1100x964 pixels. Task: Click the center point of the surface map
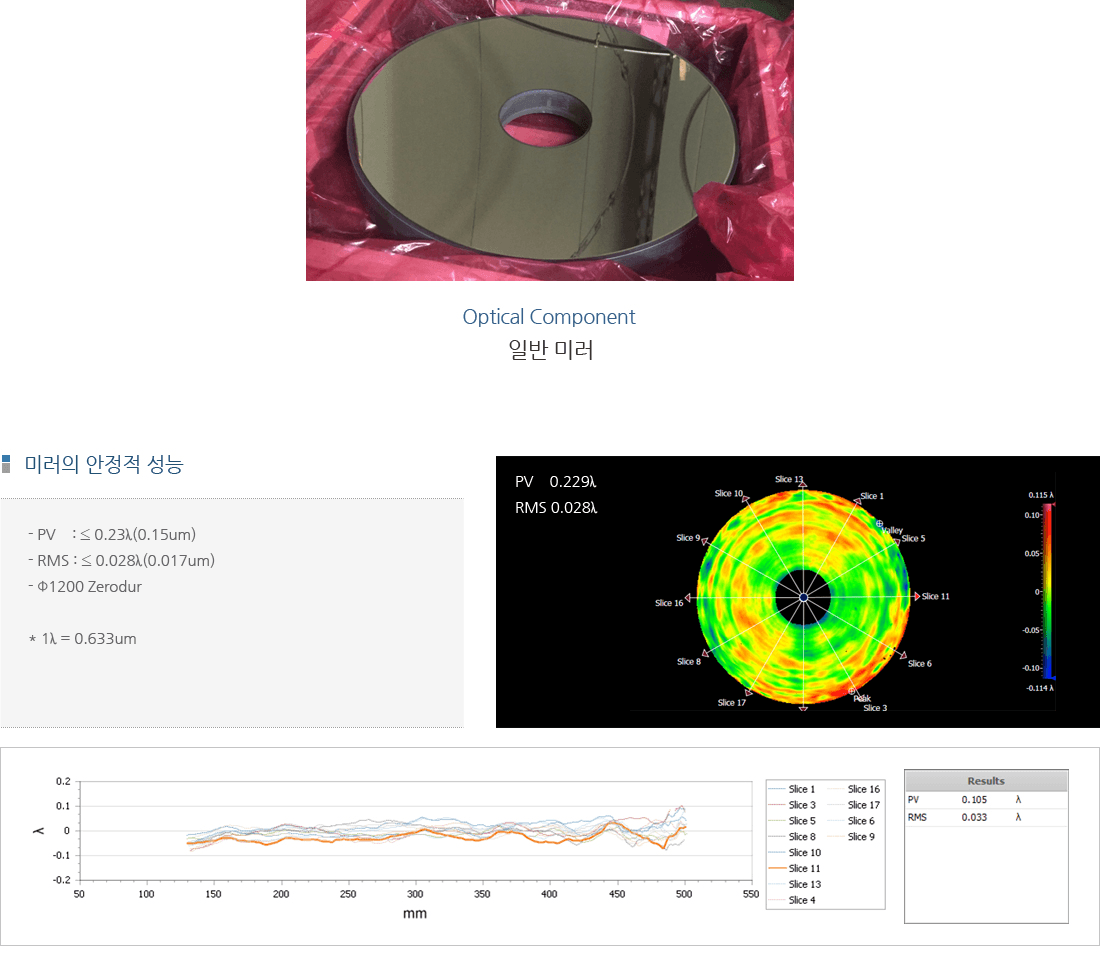(803, 598)
